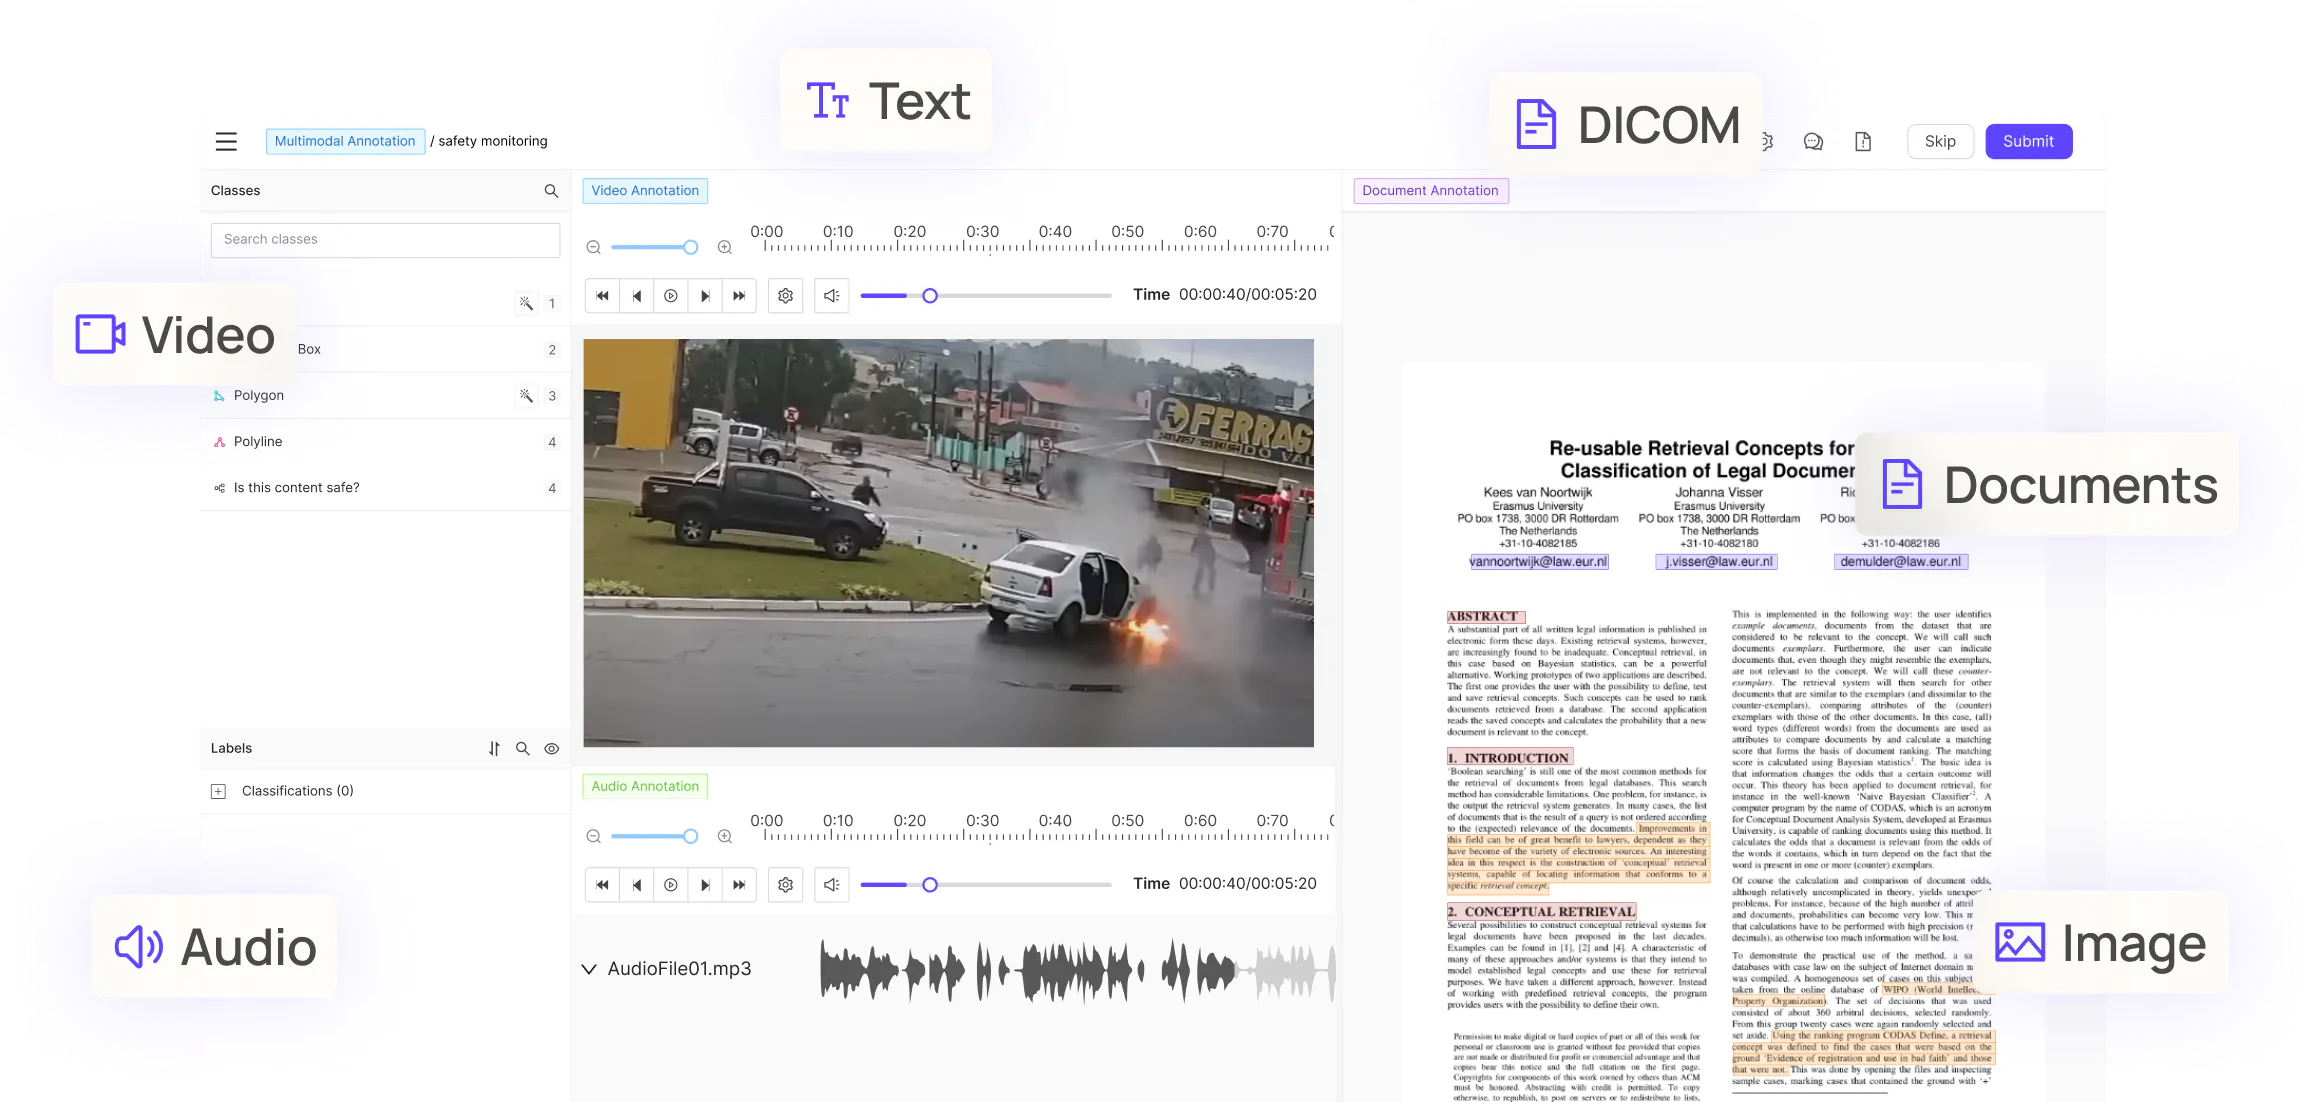Zoom in on the video timeline

click(x=725, y=247)
